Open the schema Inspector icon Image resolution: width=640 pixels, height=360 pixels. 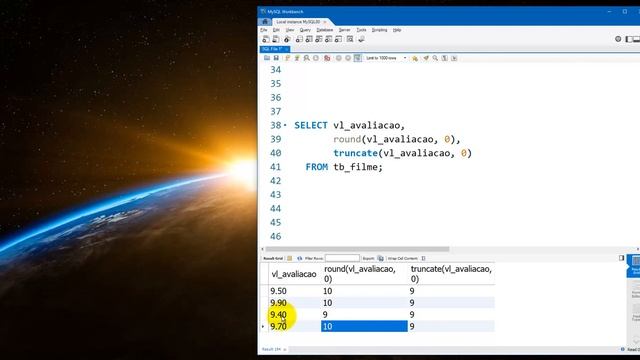pyautogui.click(x=287, y=39)
